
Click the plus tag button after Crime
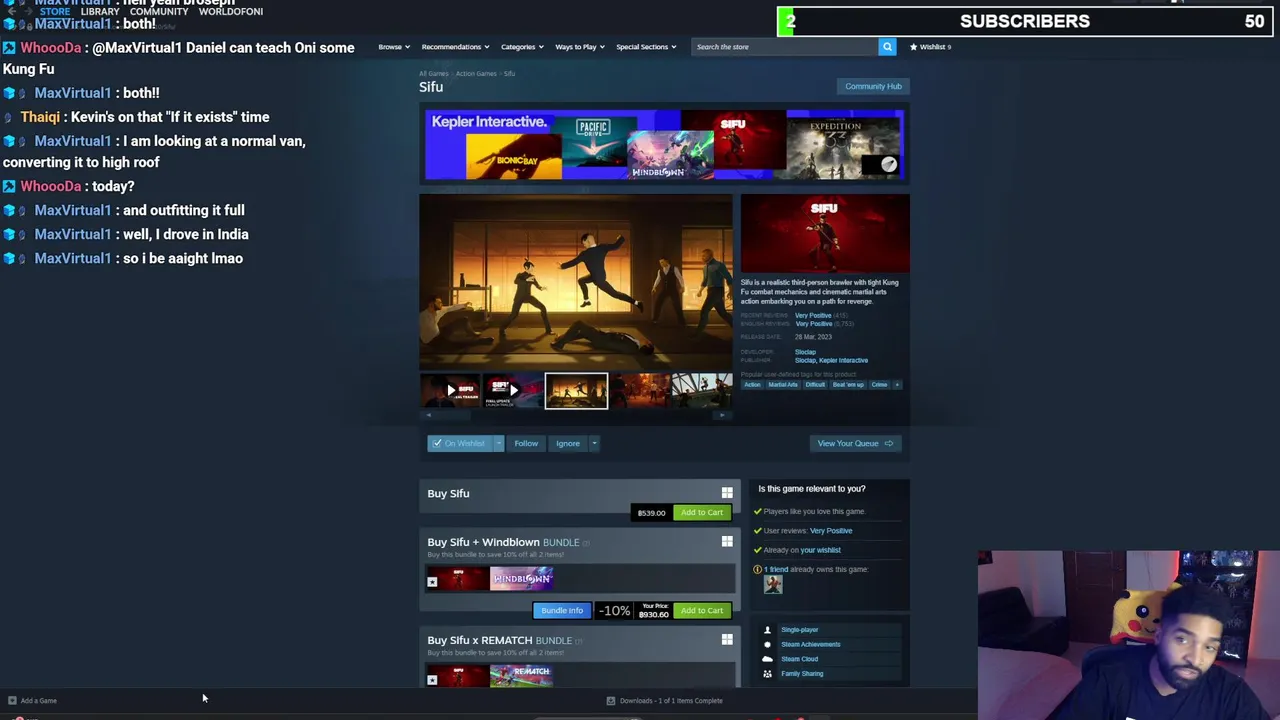tap(897, 385)
